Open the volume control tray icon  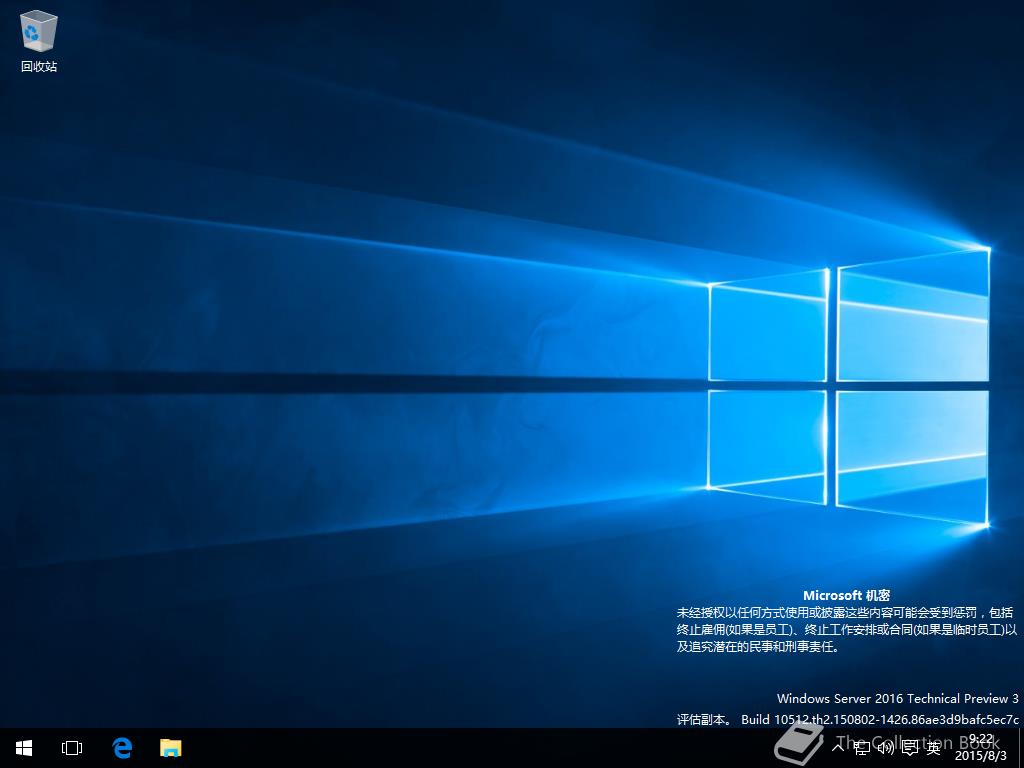(x=886, y=747)
